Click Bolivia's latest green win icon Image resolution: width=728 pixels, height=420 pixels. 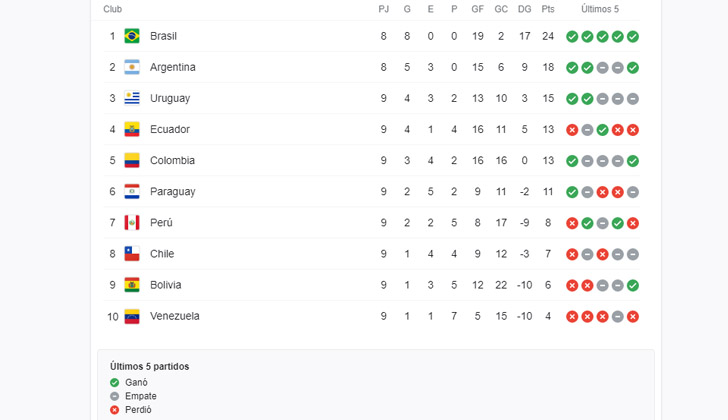click(x=633, y=285)
